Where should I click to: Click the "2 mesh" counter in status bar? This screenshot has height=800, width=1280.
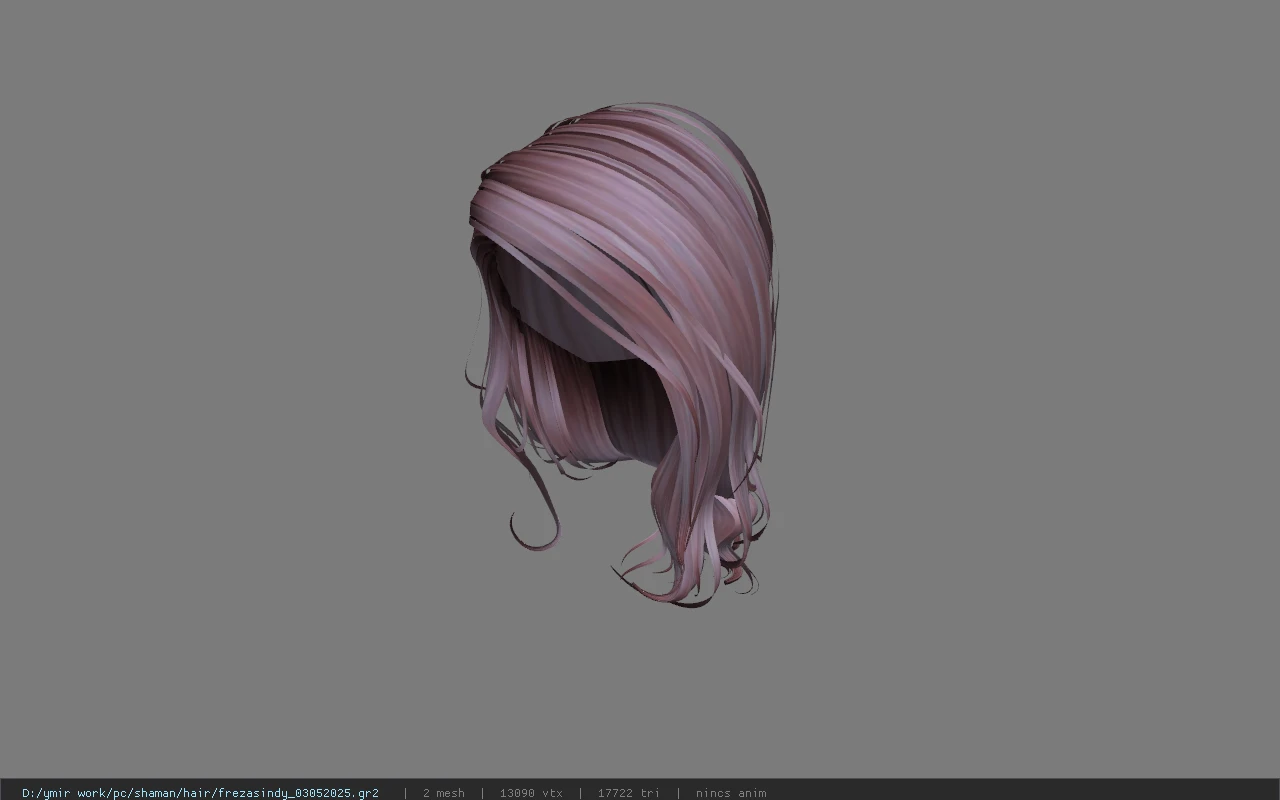coord(443,793)
